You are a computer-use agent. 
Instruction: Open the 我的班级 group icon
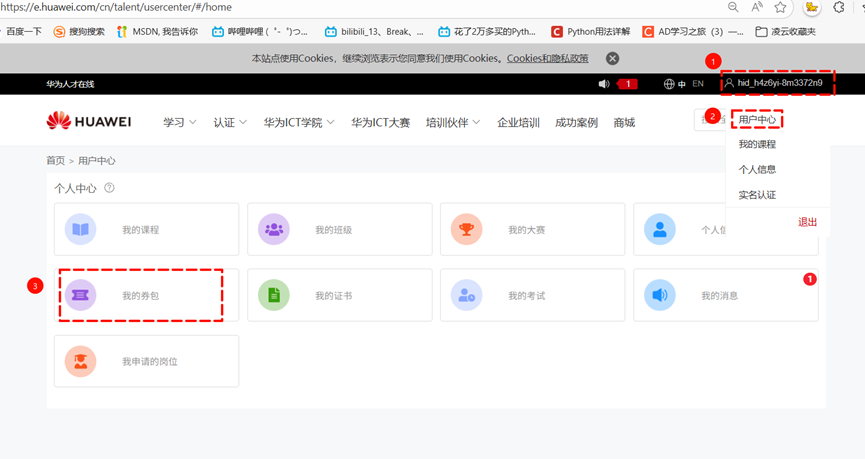click(274, 229)
